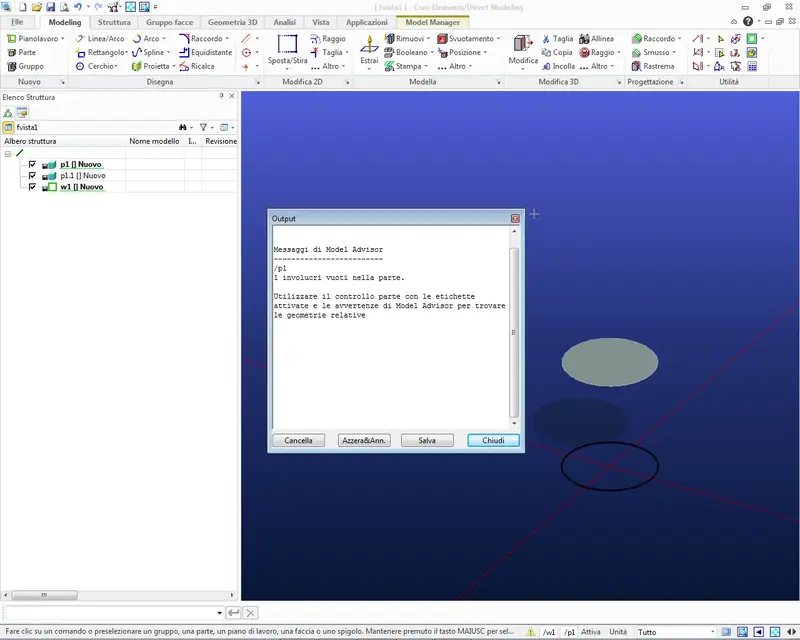Open the Tutto selection dropdown in status bar
Screen dimensions: 800x640
[712, 632]
